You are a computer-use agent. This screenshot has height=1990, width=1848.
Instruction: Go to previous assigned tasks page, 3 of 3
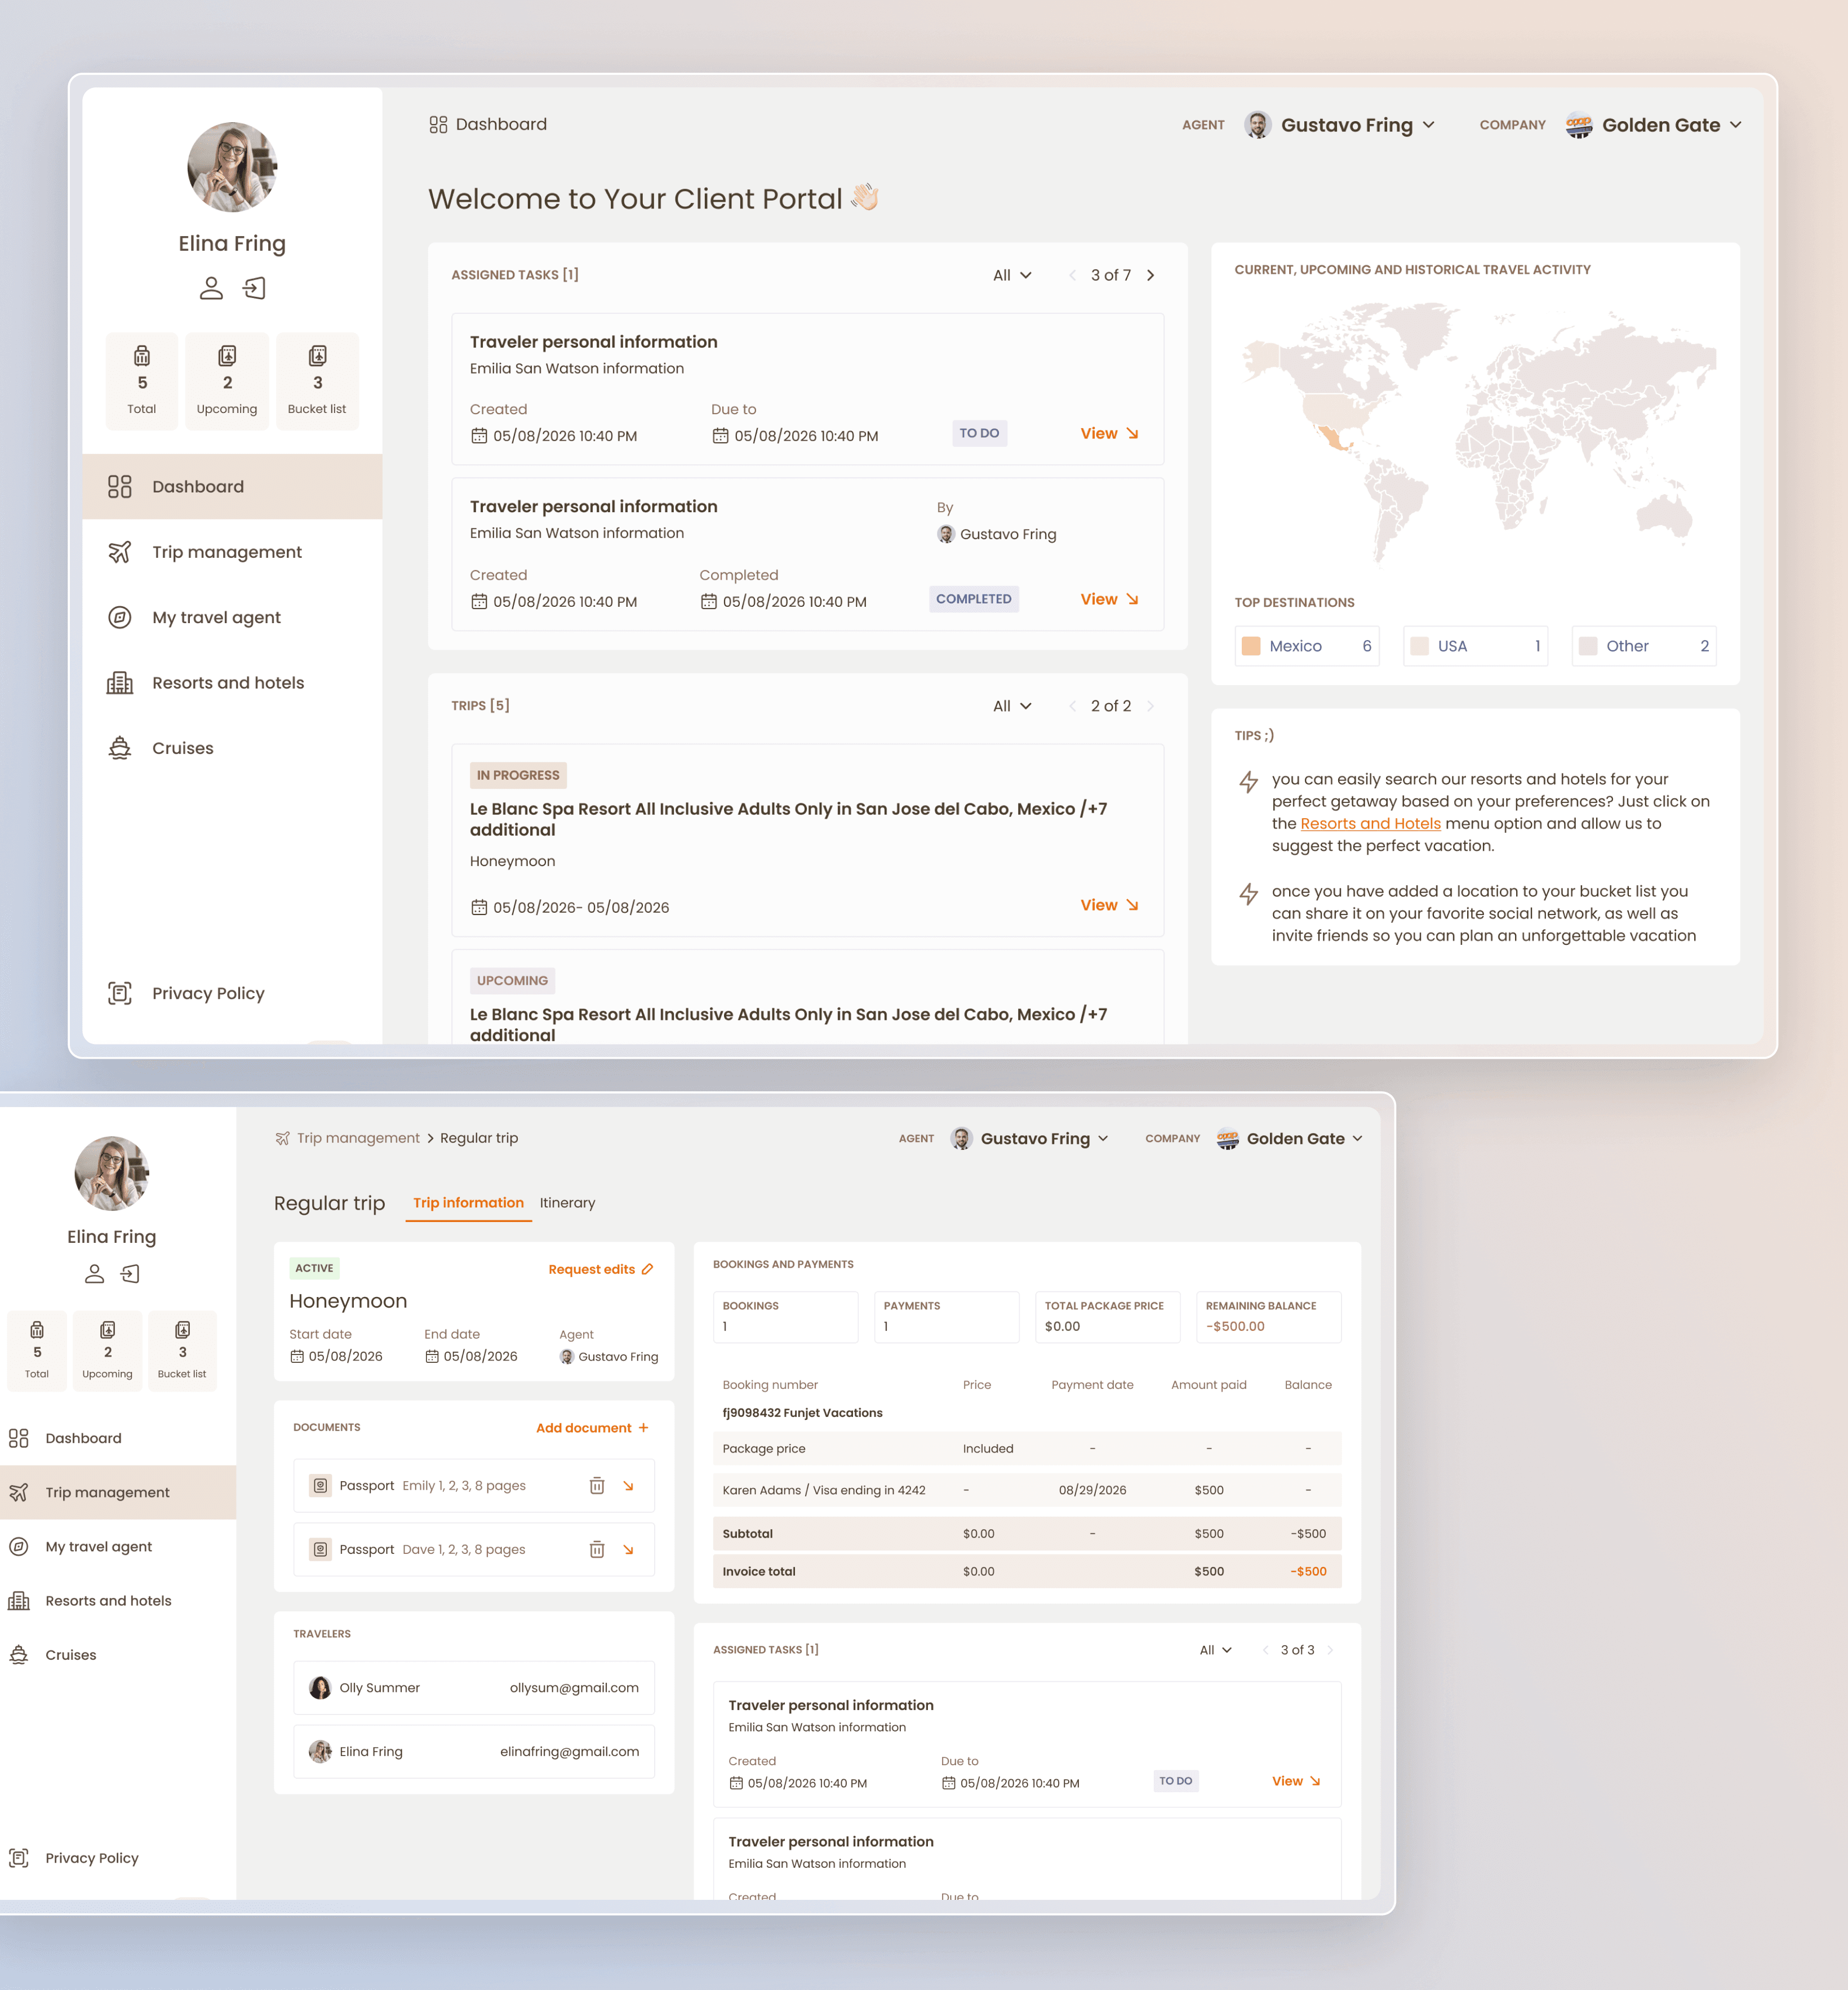(x=1265, y=1650)
